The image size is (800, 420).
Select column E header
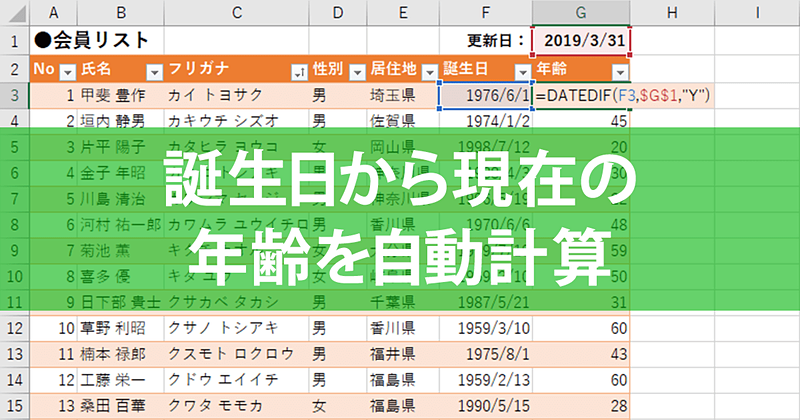coord(403,13)
